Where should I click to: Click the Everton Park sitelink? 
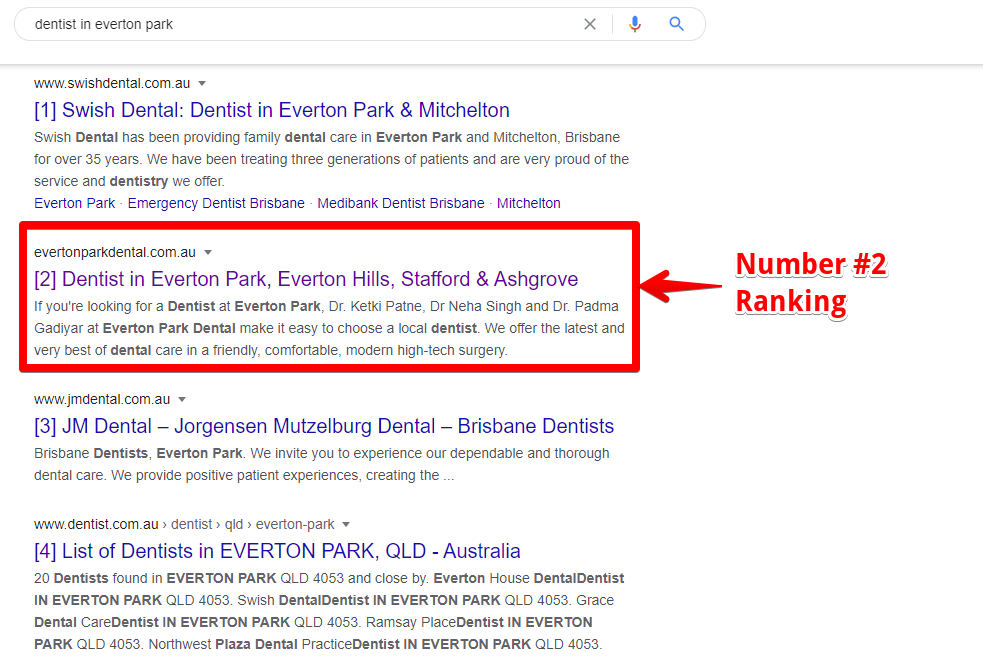[x=74, y=203]
